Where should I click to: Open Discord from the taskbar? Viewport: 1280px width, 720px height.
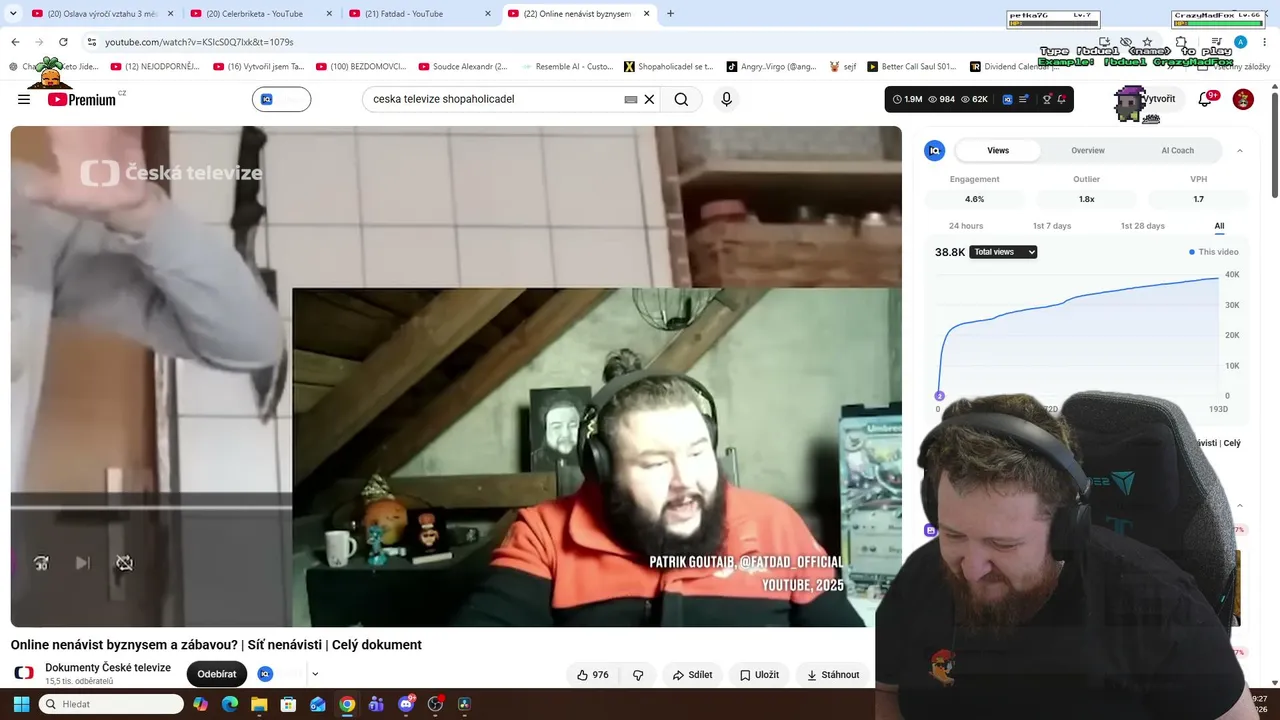406,704
